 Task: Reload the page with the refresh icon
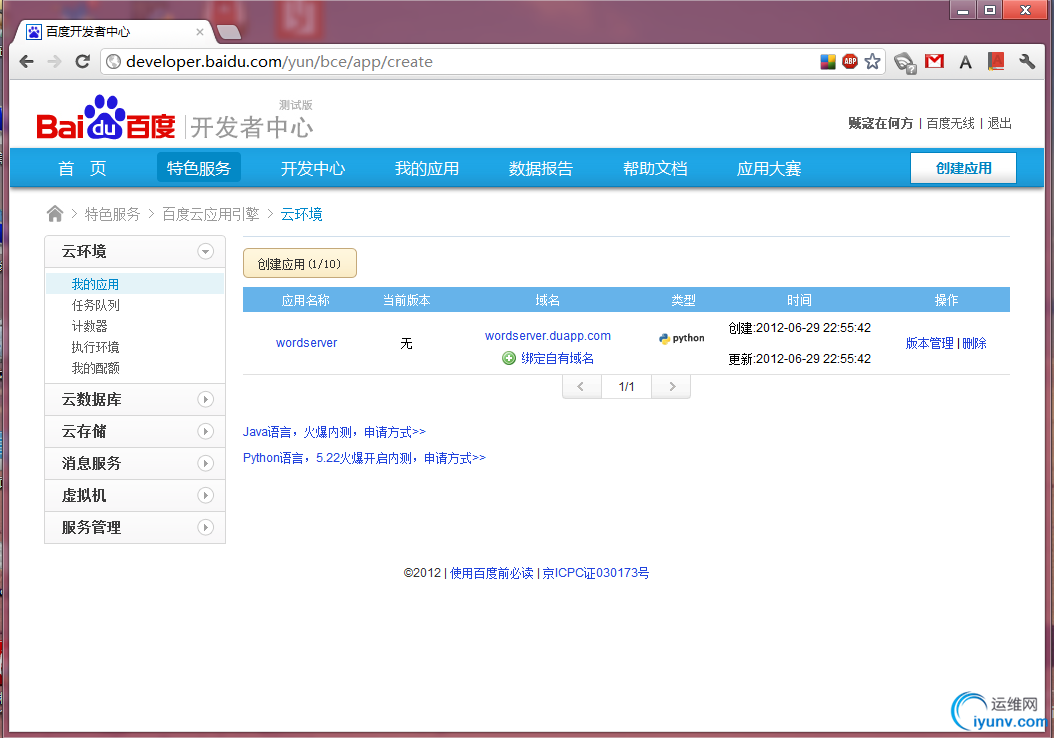(83, 62)
